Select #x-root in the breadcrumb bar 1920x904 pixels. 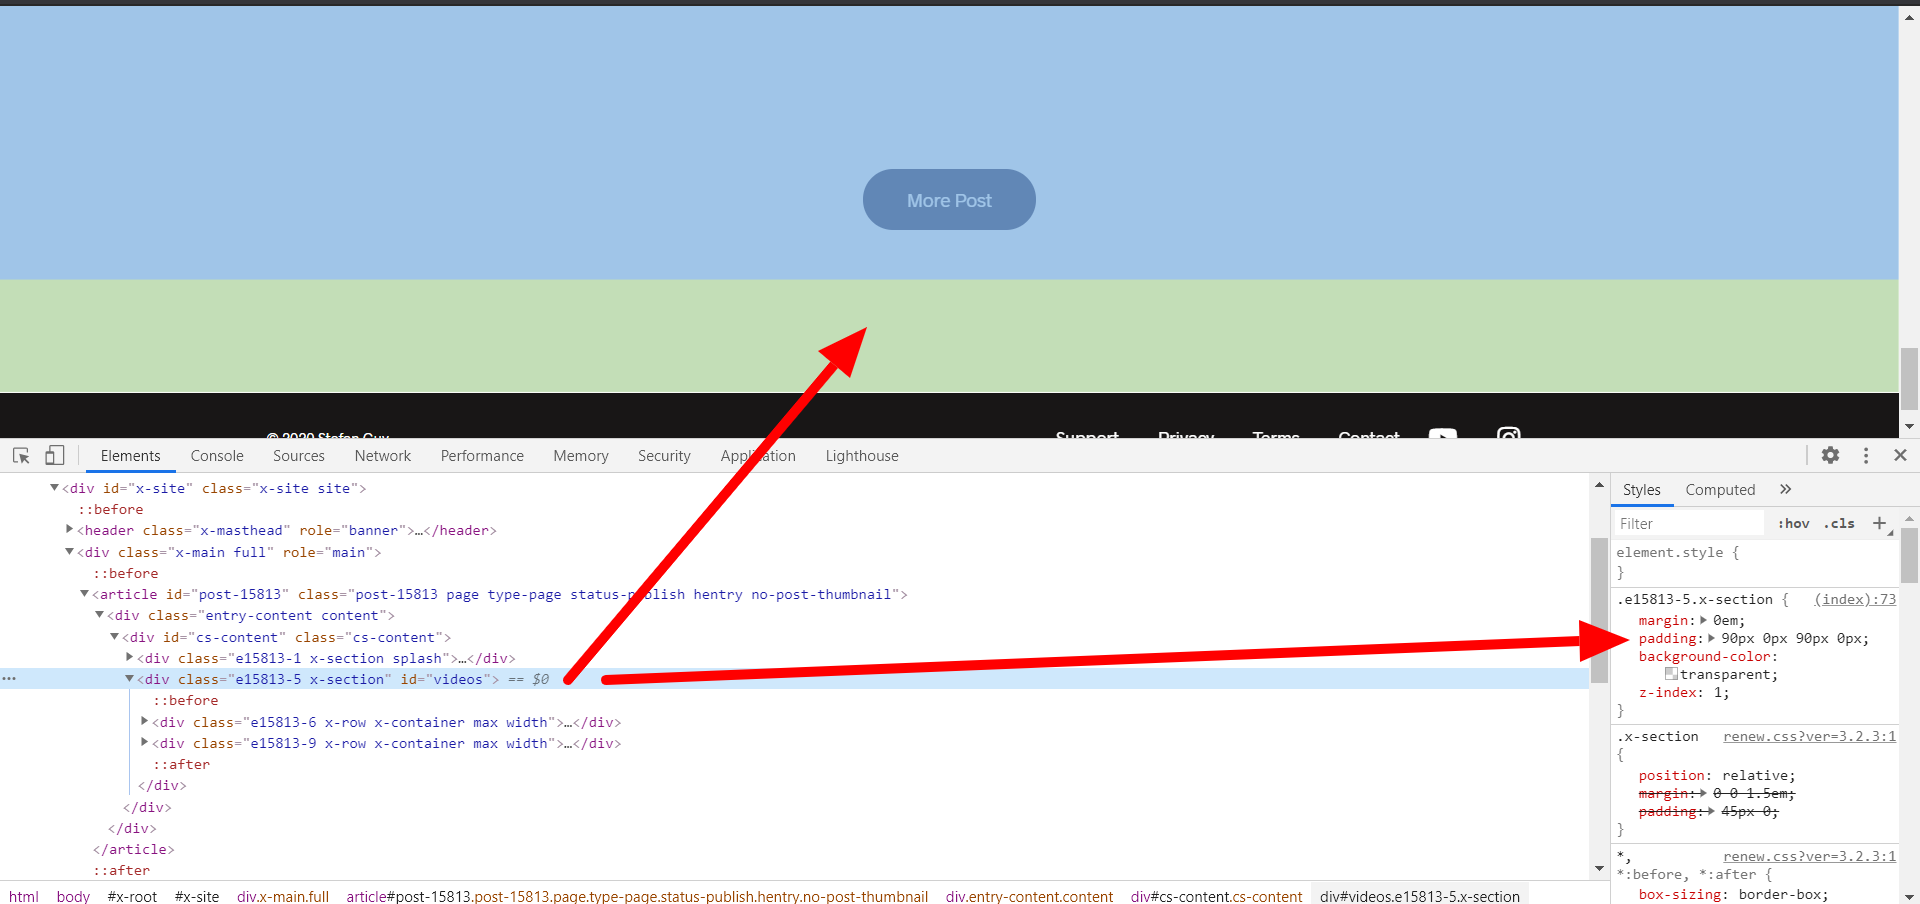click(x=132, y=896)
